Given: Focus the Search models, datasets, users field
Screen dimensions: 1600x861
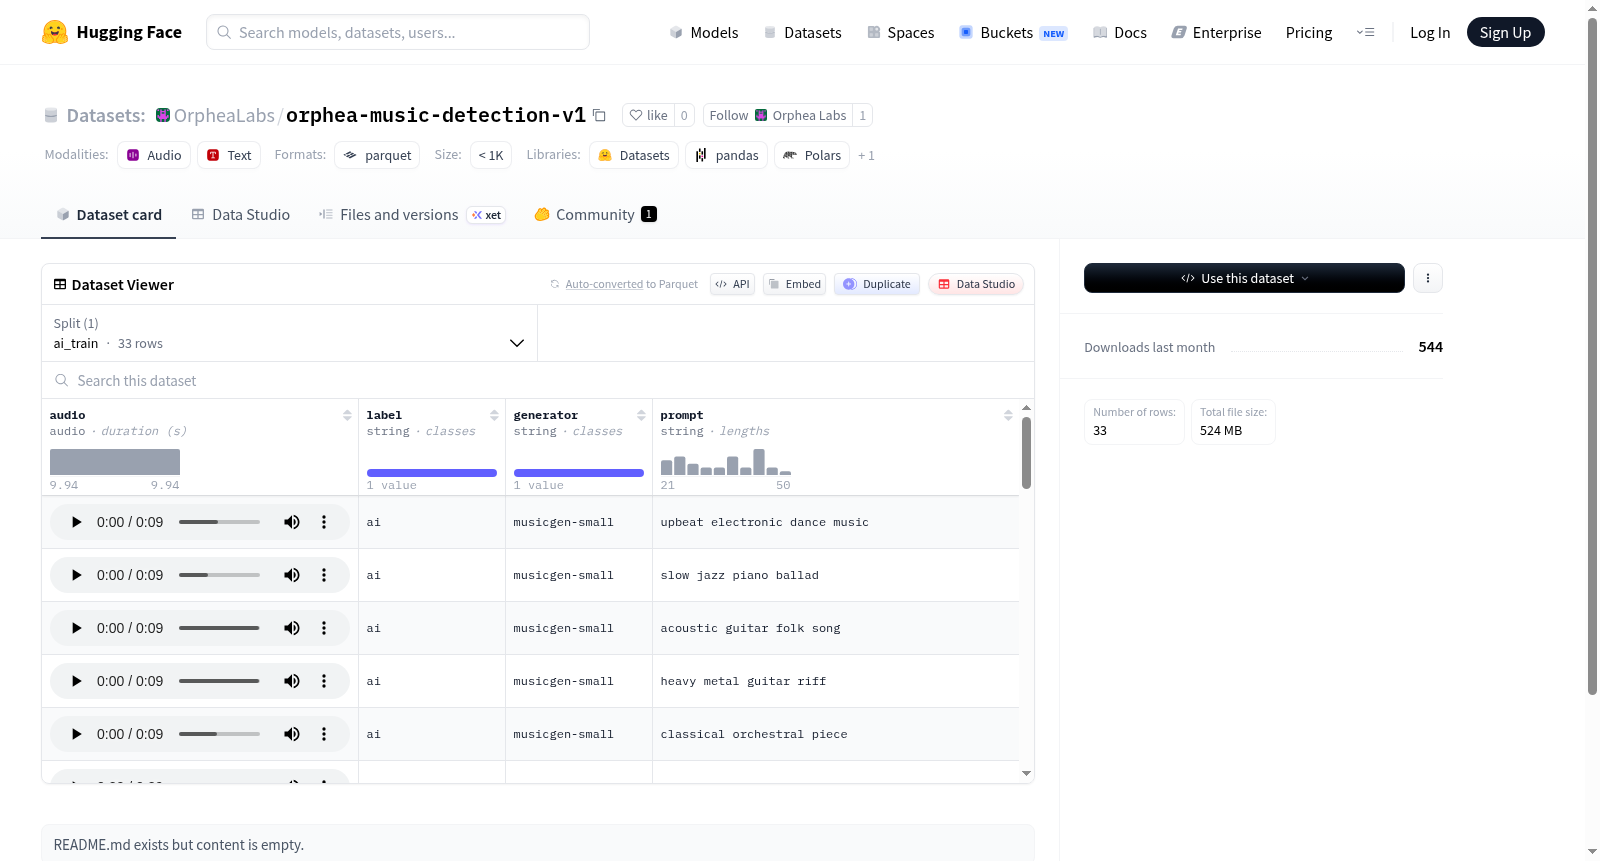Looking at the screenshot, I should (x=398, y=32).
